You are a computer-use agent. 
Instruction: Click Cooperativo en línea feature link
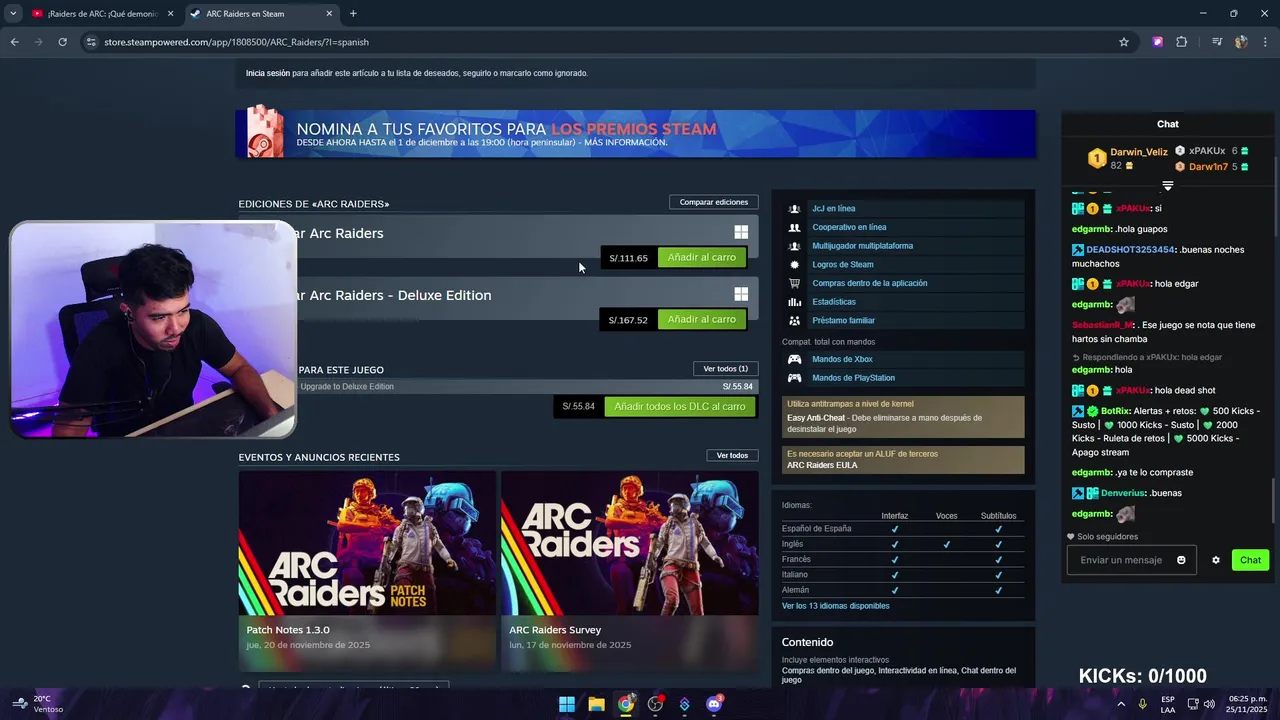(x=849, y=228)
